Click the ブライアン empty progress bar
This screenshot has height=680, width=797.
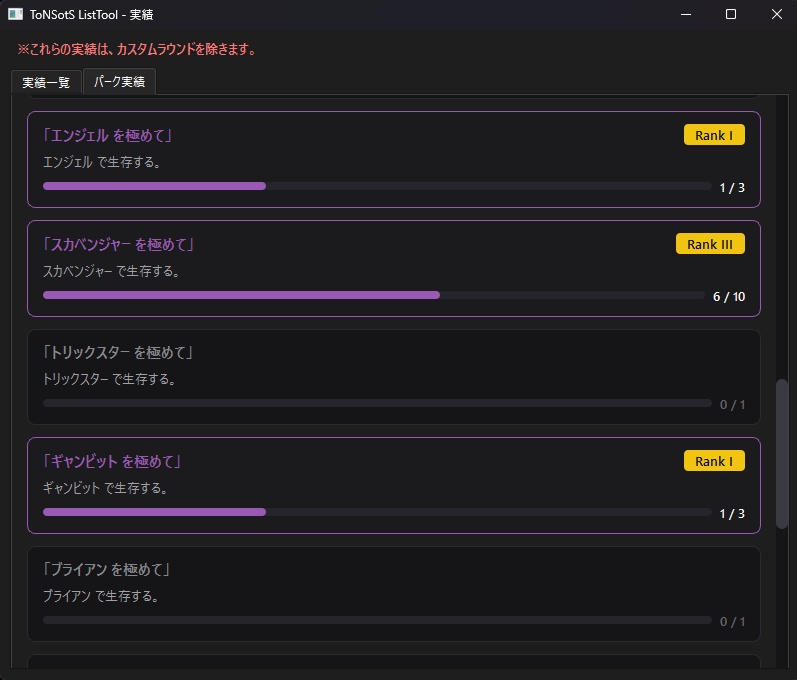click(x=377, y=620)
